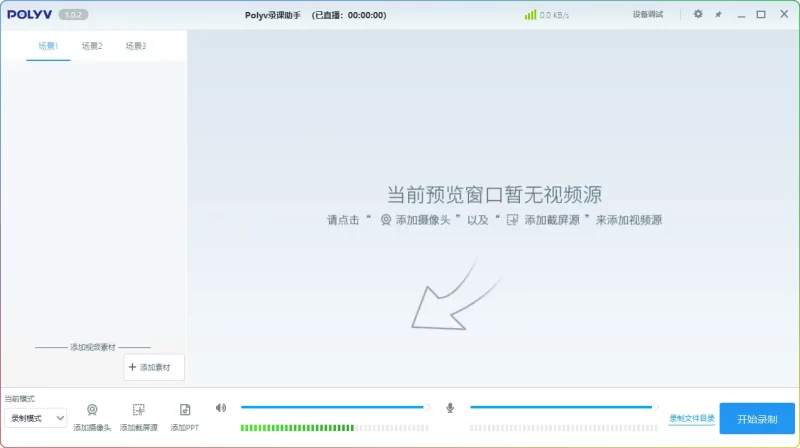Screen dimensions: 800x448
Task: Open the 录制模式 mode dropdown
Action: 35,418
